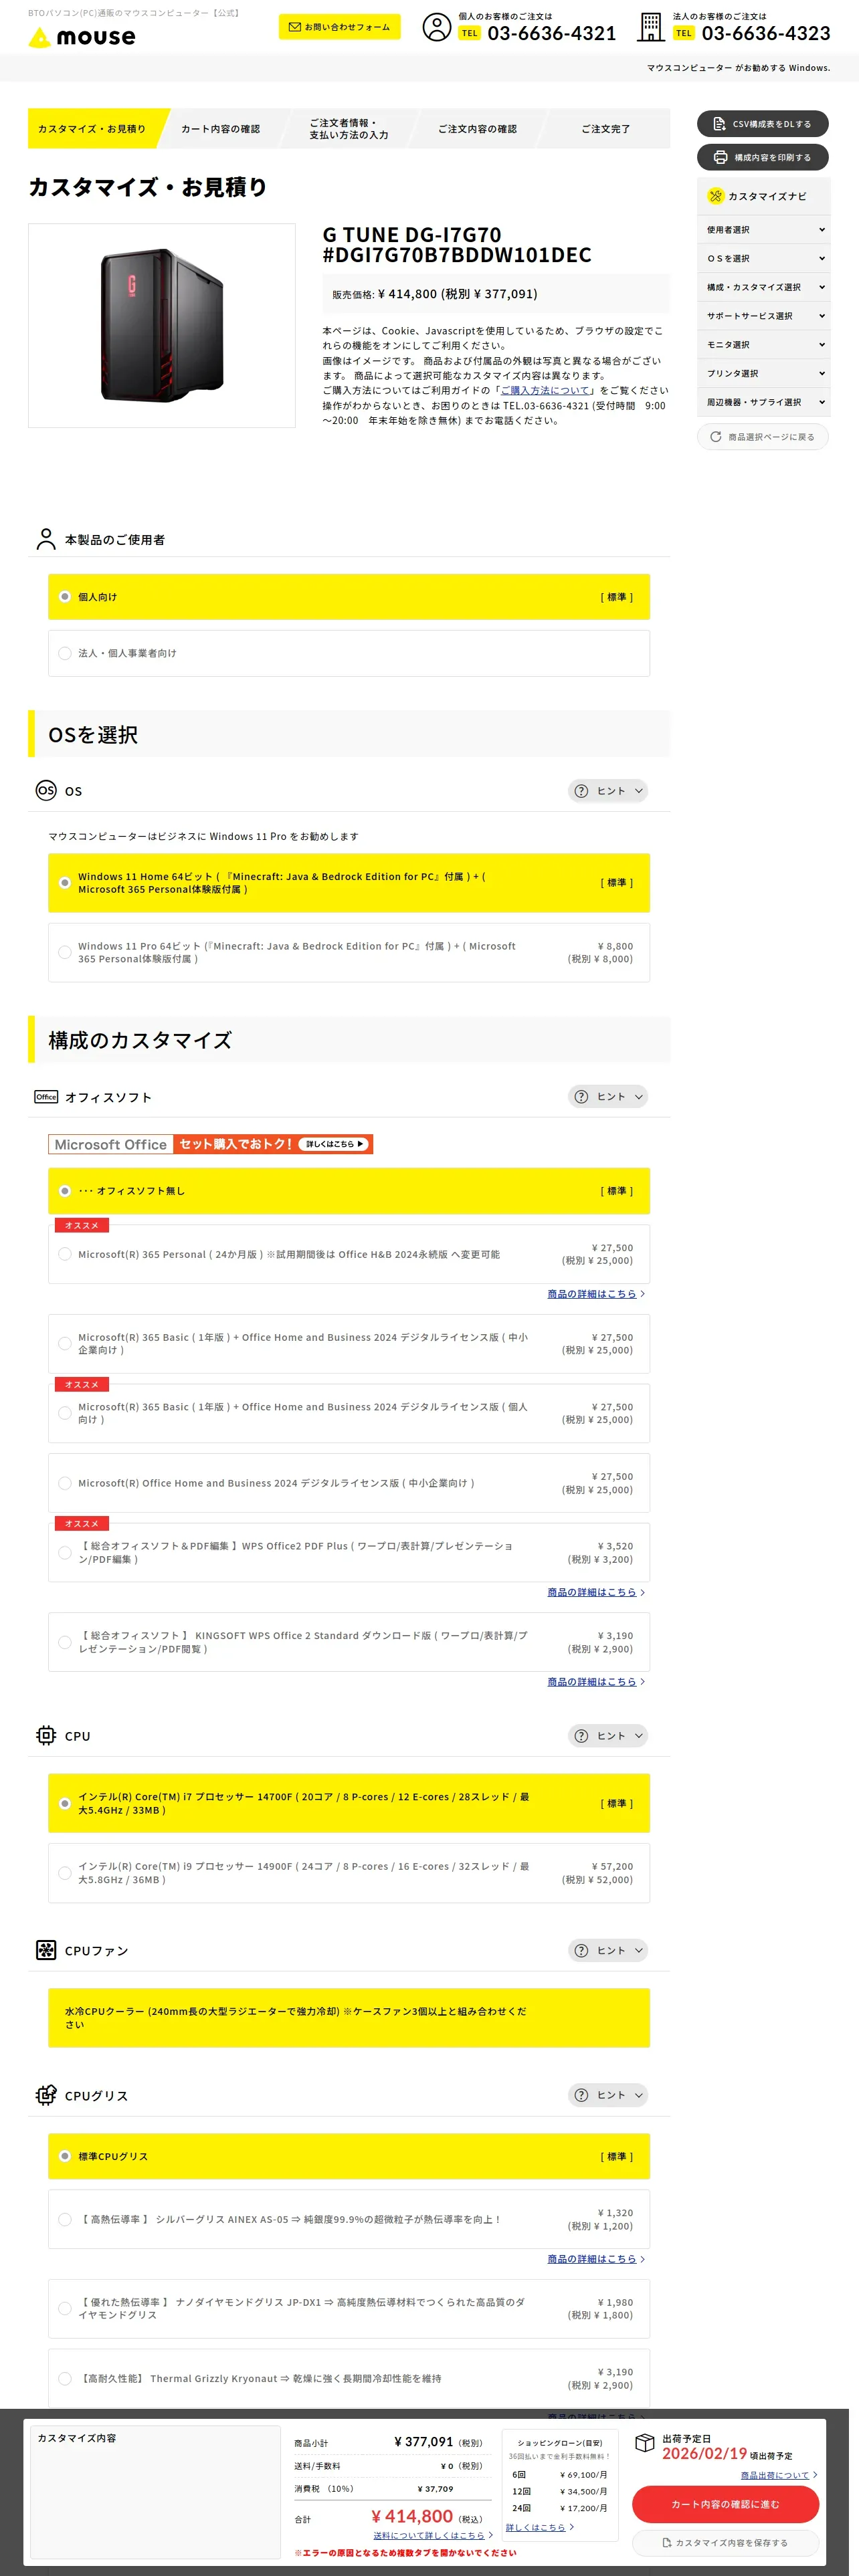
Task: Click the user icon beside 本製品のご使用者
Action: 46,539
